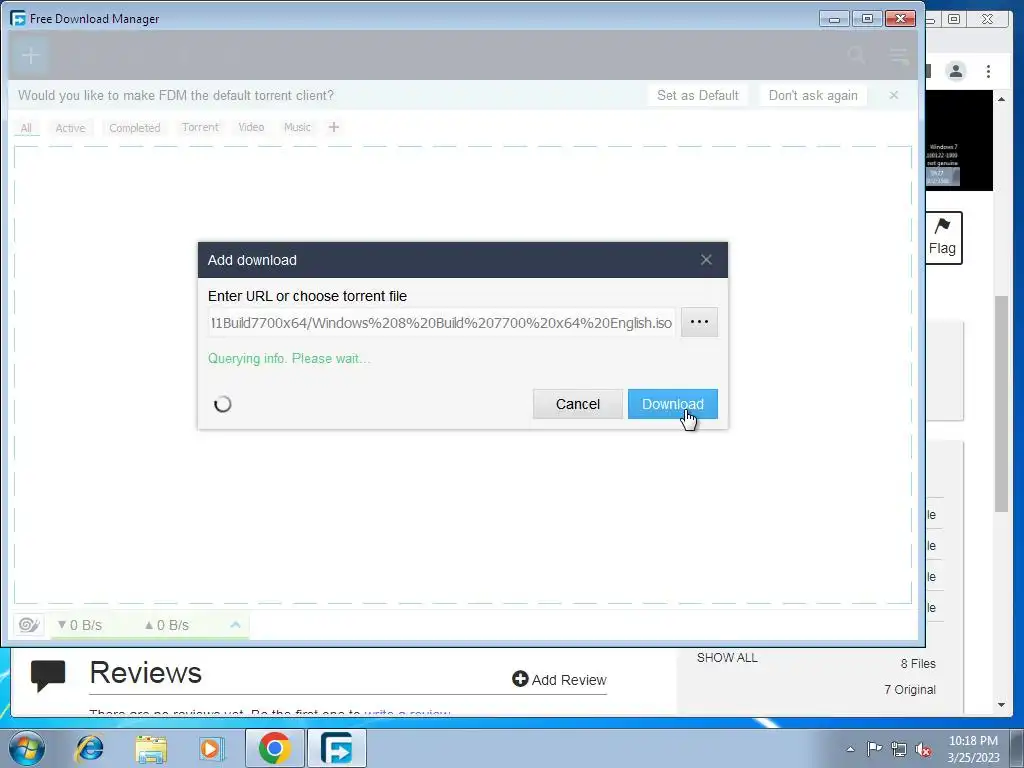1024x768 pixels.
Task: Switch to the Active tab
Action: click(70, 128)
